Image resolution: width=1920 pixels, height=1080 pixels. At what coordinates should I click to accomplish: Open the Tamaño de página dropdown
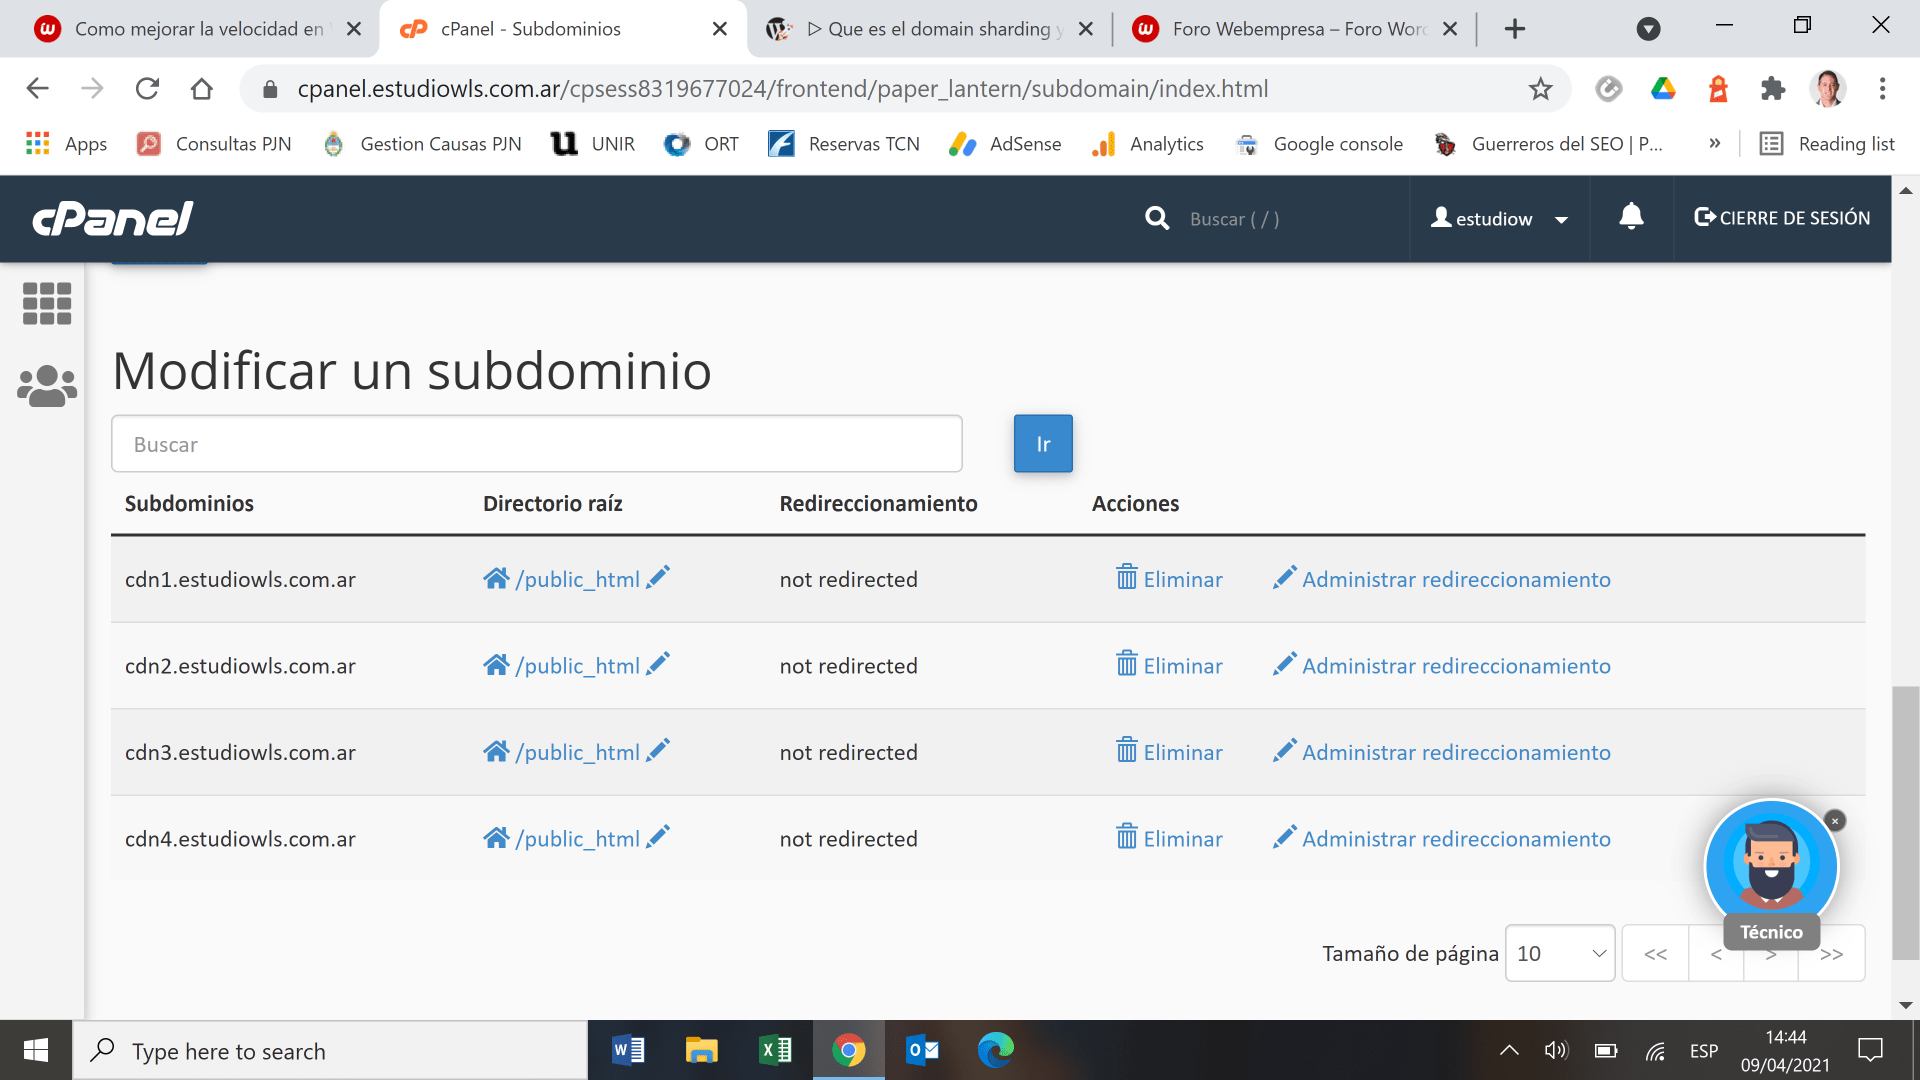[1559, 953]
